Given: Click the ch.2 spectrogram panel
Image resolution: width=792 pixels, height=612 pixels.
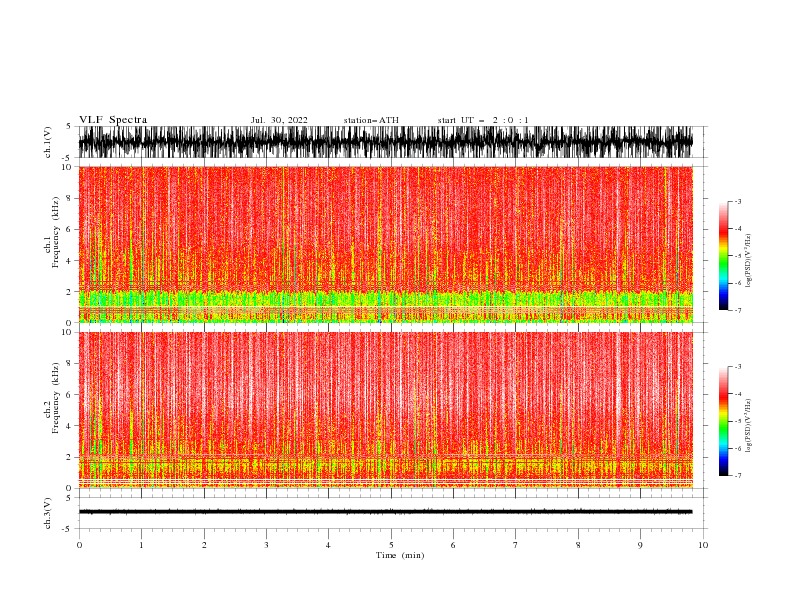Looking at the screenshot, I should (x=385, y=410).
